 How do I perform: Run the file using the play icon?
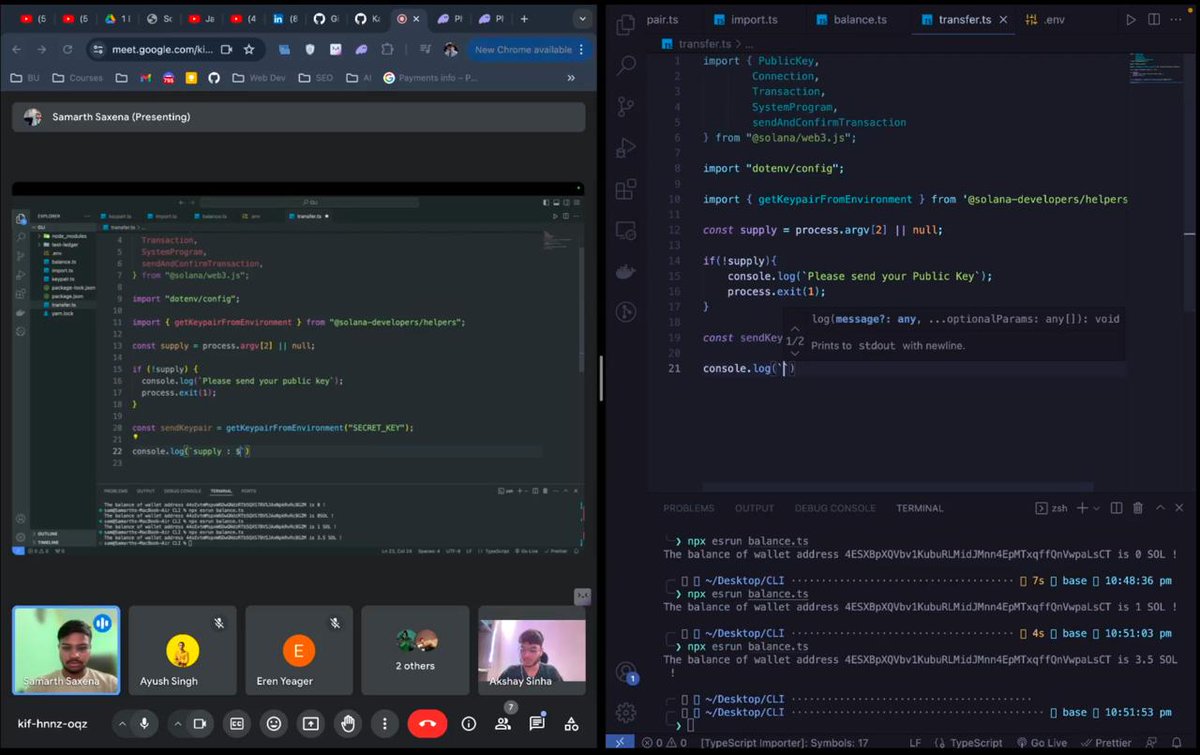pyautogui.click(x=1131, y=18)
